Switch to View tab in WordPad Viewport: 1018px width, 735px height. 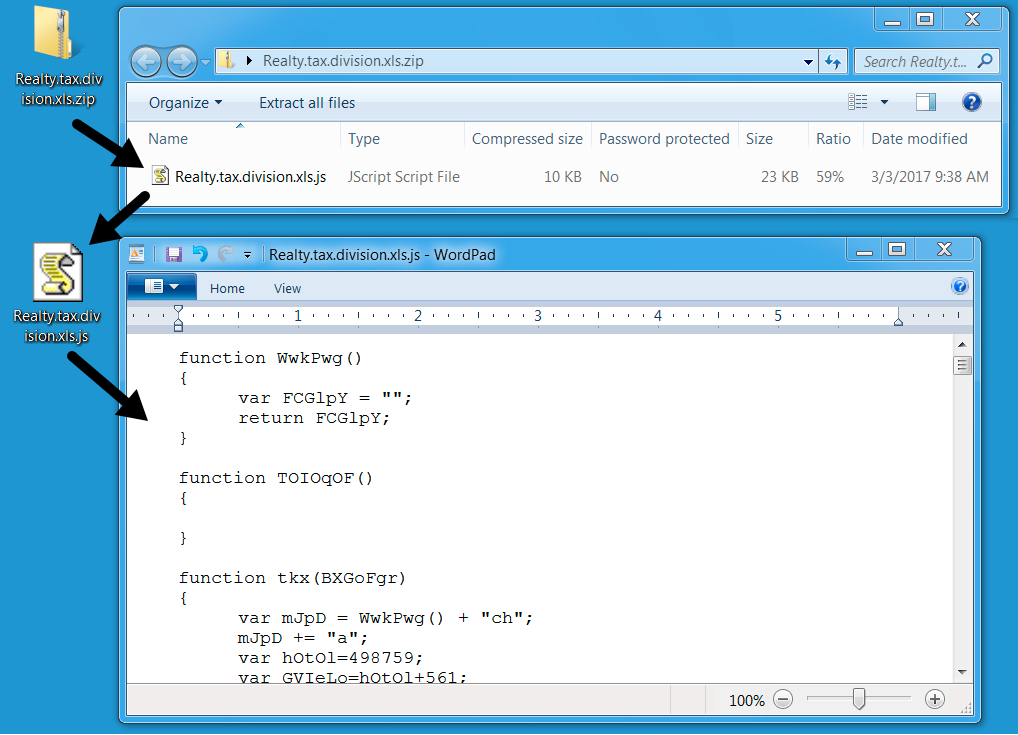click(x=287, y=288)
